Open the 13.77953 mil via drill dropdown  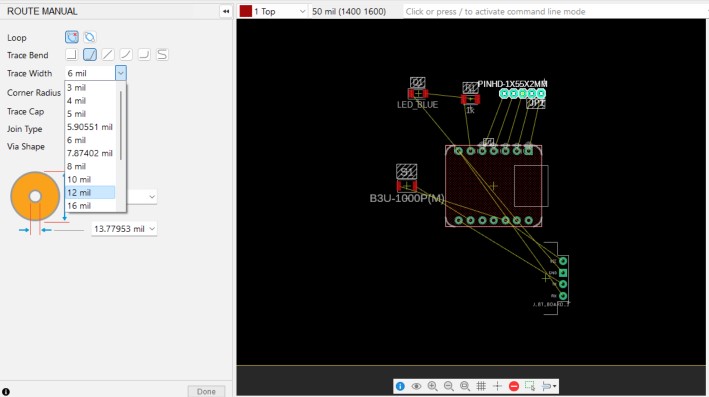(x=124, y=229)
